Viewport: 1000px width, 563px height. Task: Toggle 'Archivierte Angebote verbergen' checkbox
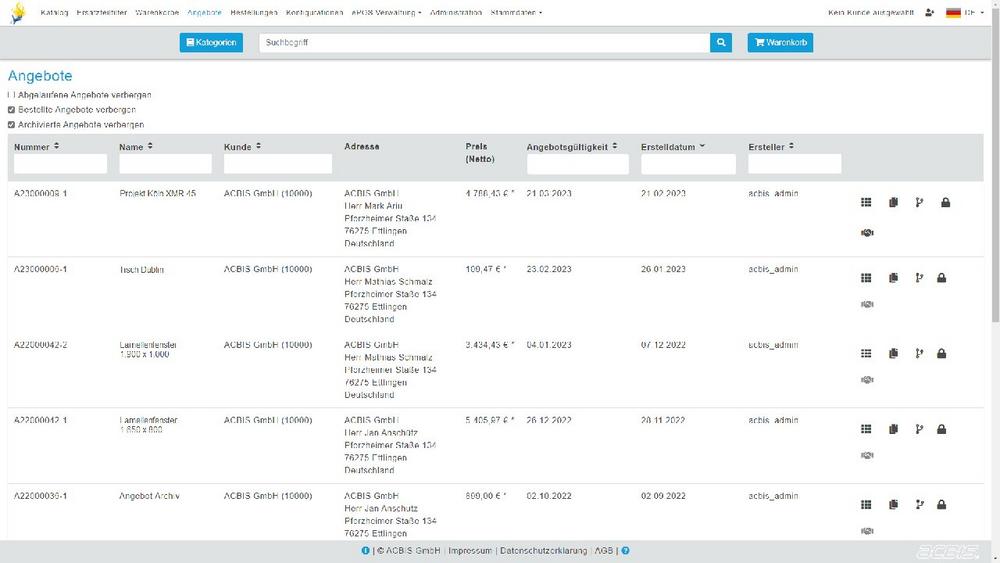pyautogui.click(x=11, y=125)
